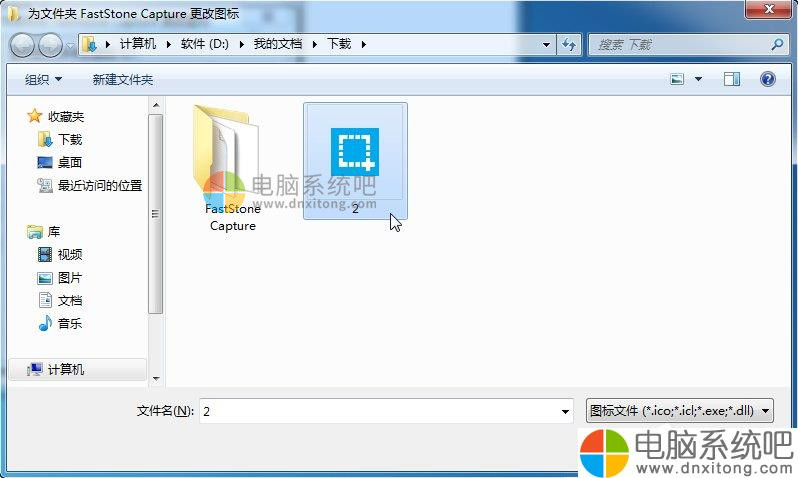The height and width of the screenshot is (478, 798).
Task: Click the change view icon in toolbar
Action: [x=677, y=79]
